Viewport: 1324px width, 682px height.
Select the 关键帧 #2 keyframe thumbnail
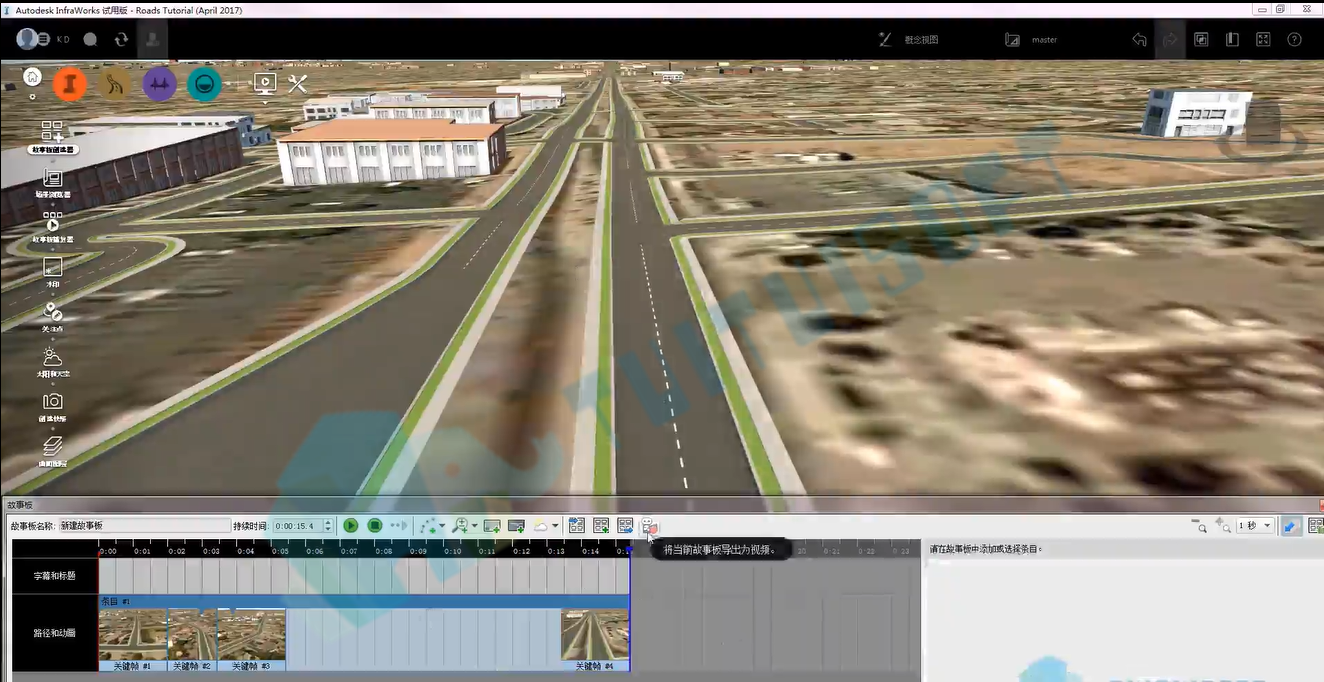[x=193, y=640]
